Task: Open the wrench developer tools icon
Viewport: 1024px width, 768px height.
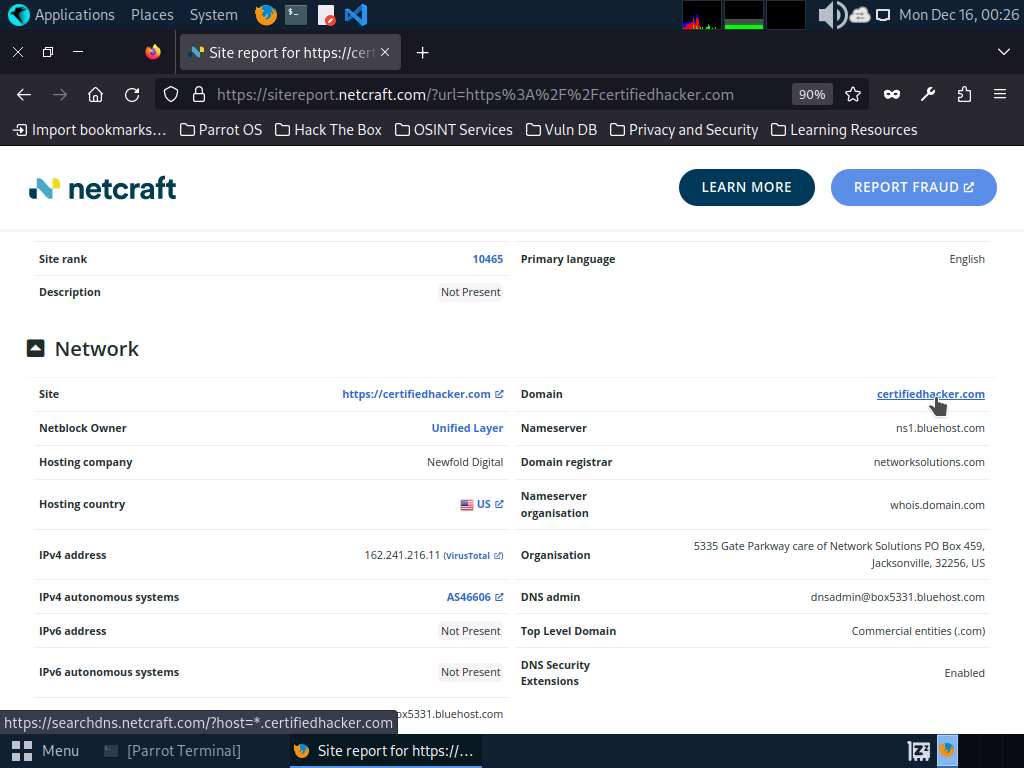Action: [927, 95]
